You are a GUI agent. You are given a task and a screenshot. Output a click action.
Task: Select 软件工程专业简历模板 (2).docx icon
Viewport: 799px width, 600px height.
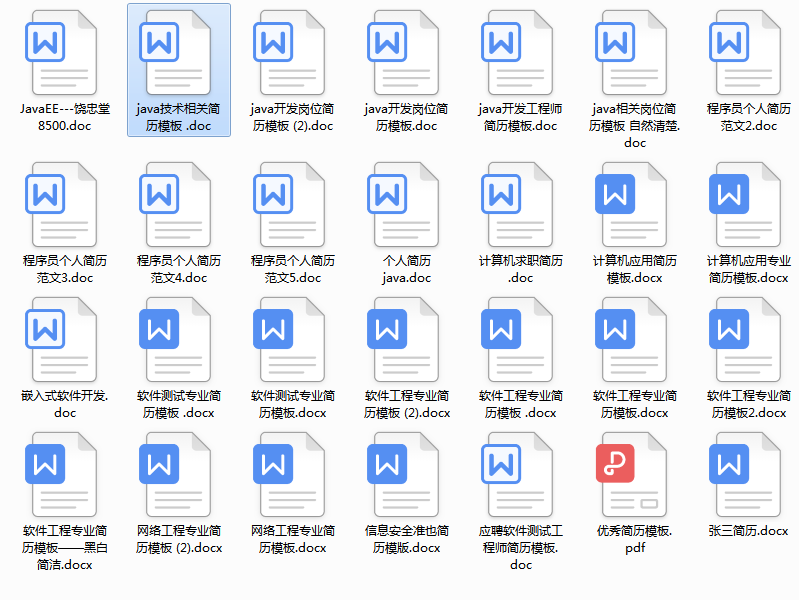(x=404, y=340)
